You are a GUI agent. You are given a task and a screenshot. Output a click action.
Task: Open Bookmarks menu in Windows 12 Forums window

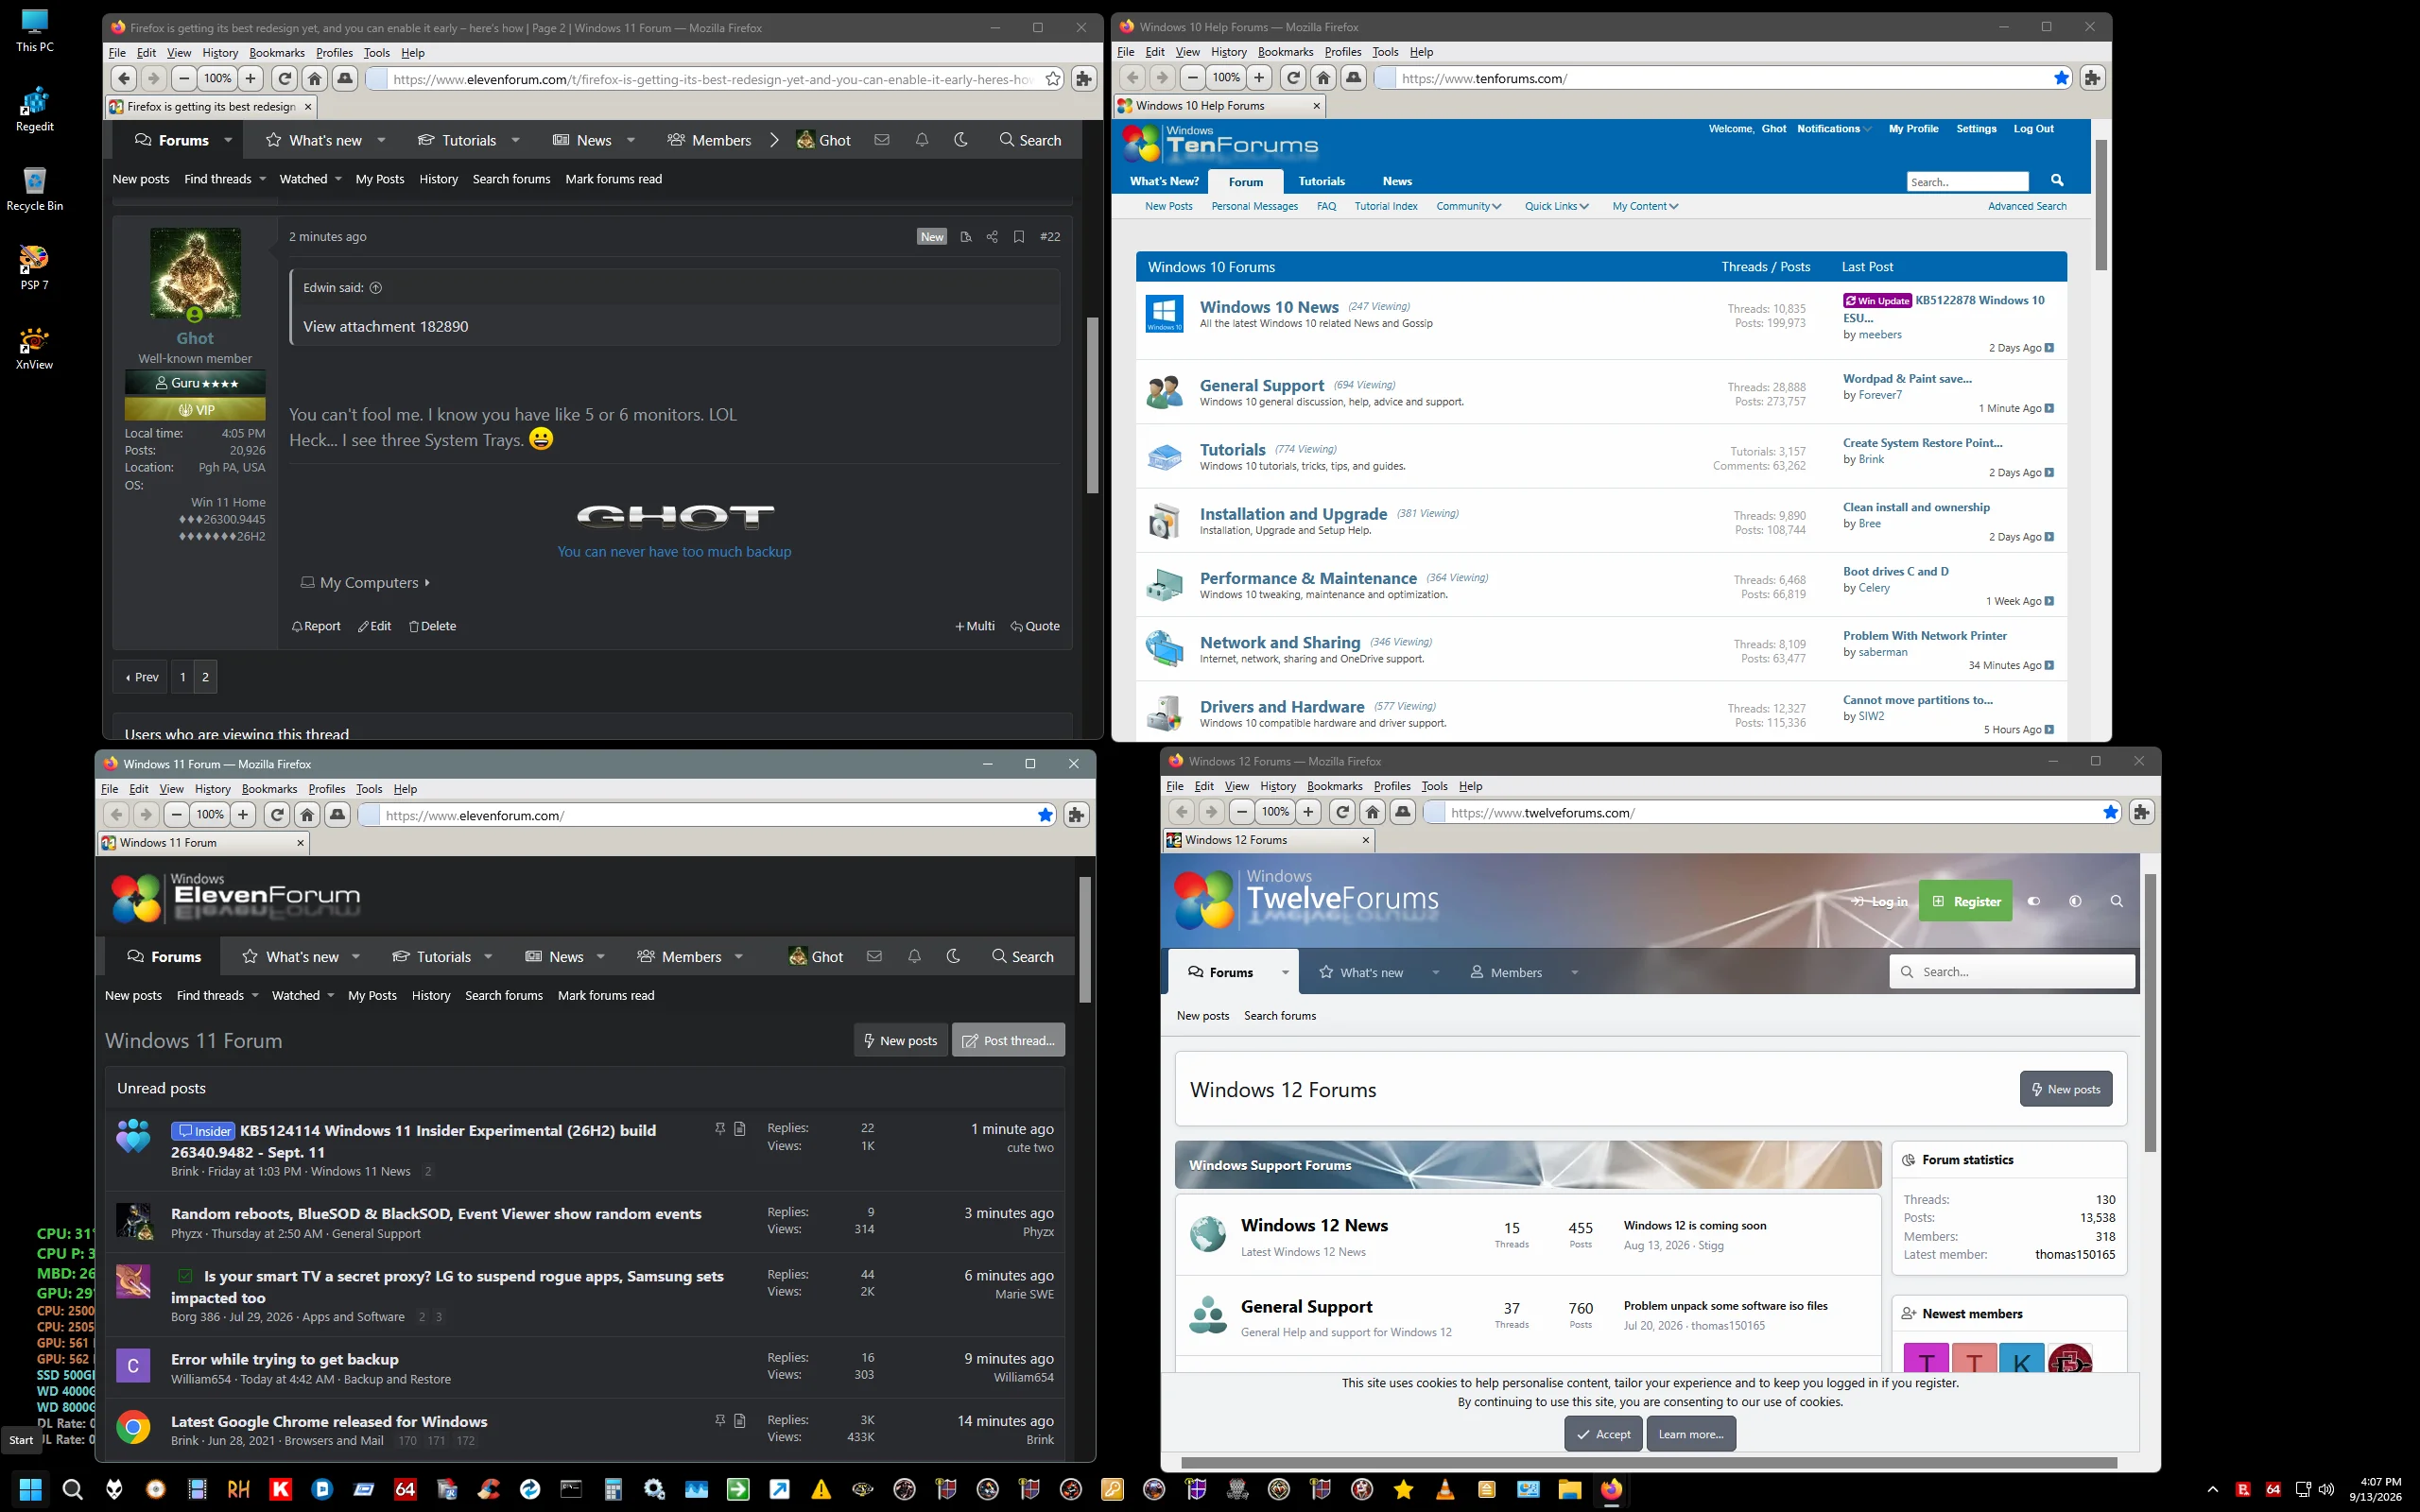(1335, 787)
